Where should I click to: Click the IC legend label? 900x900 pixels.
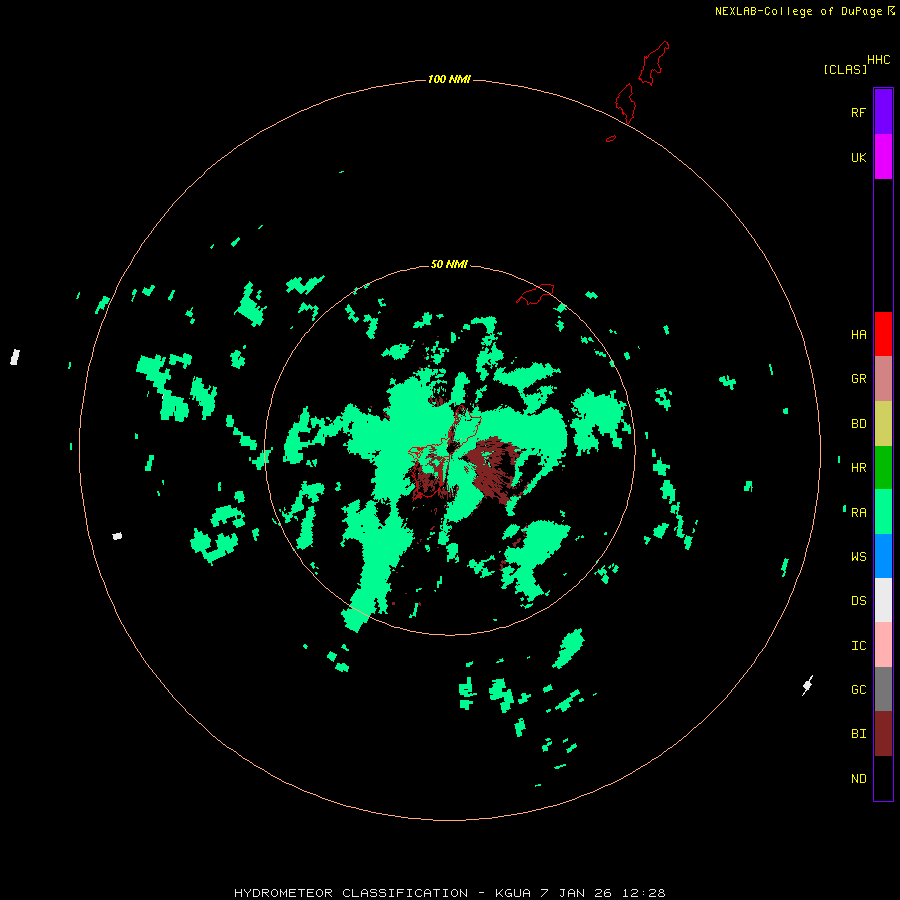click(x=858, y=646)
